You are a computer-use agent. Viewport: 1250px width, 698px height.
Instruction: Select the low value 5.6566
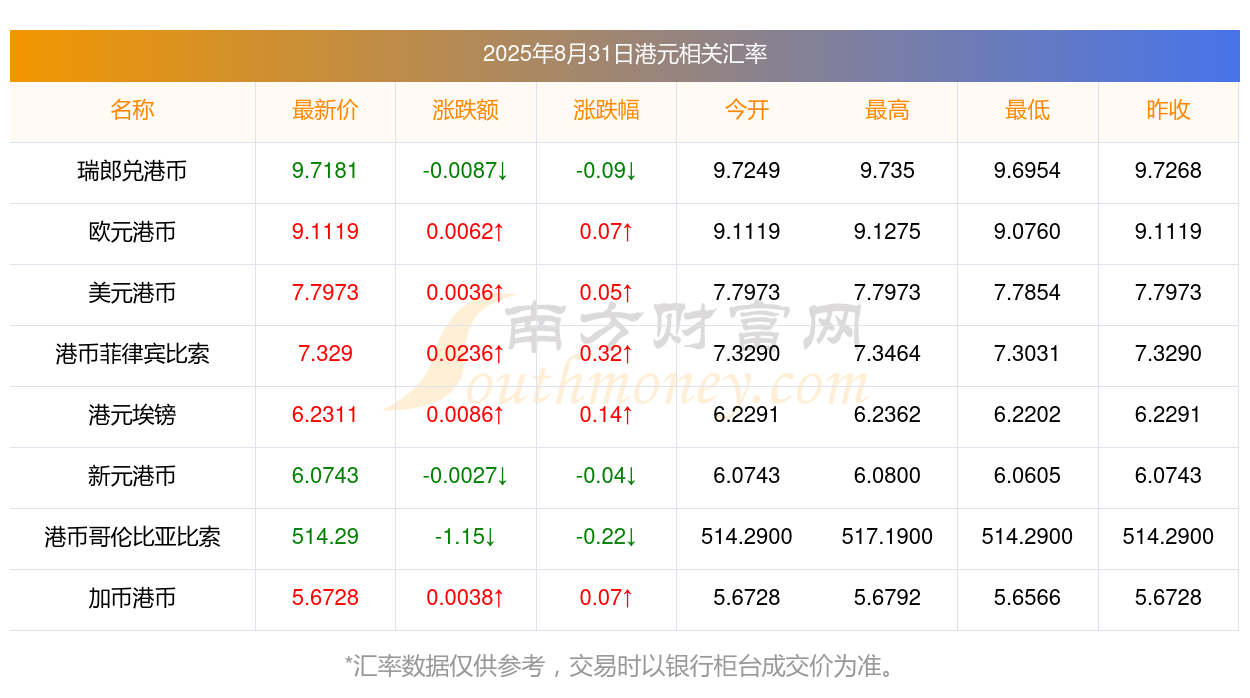pyautogui.click(x=1028, y=598)
